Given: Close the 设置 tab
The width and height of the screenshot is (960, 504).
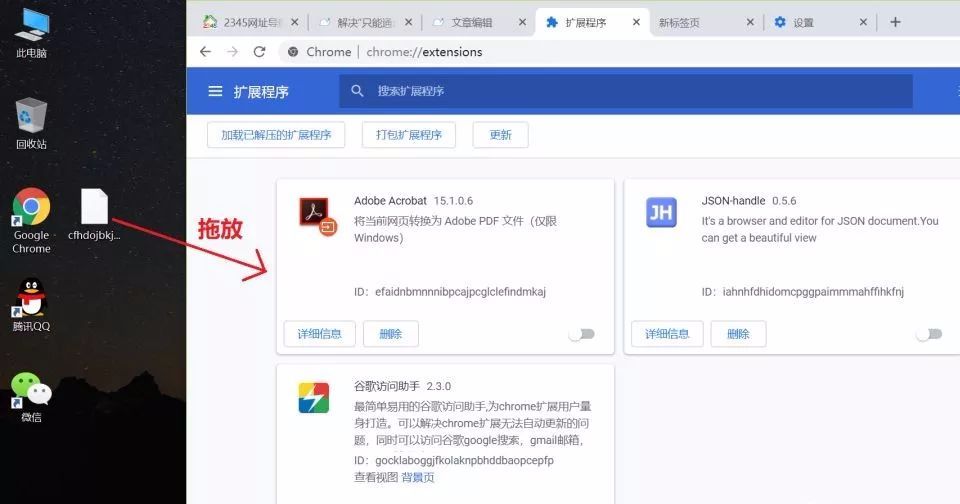Looking at the screenshot, I should (863, 22).
